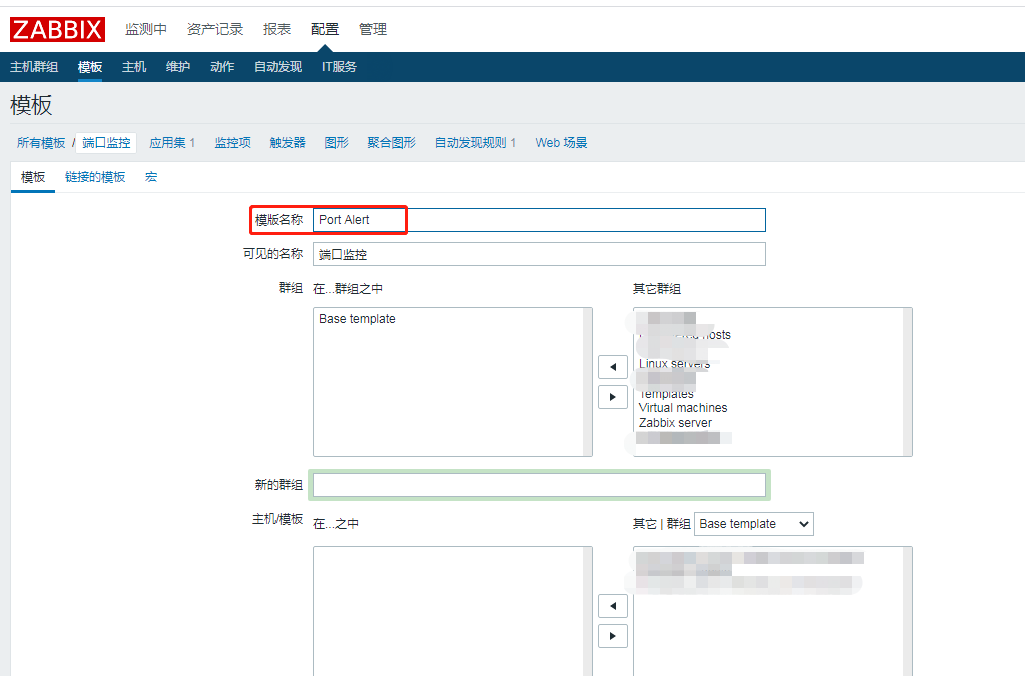
Task: Open the 管理 menu
Action: coord(373,29)
